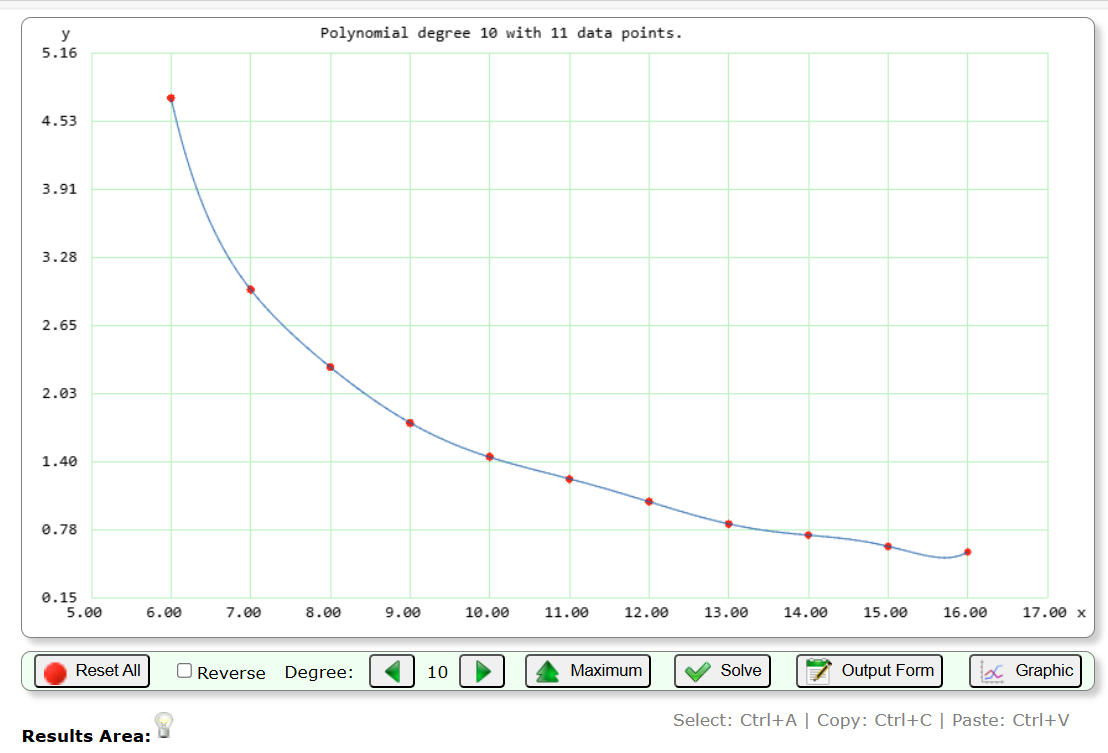
Task: Enable the Reverse checkbox
Action: (x=184, y=671)
